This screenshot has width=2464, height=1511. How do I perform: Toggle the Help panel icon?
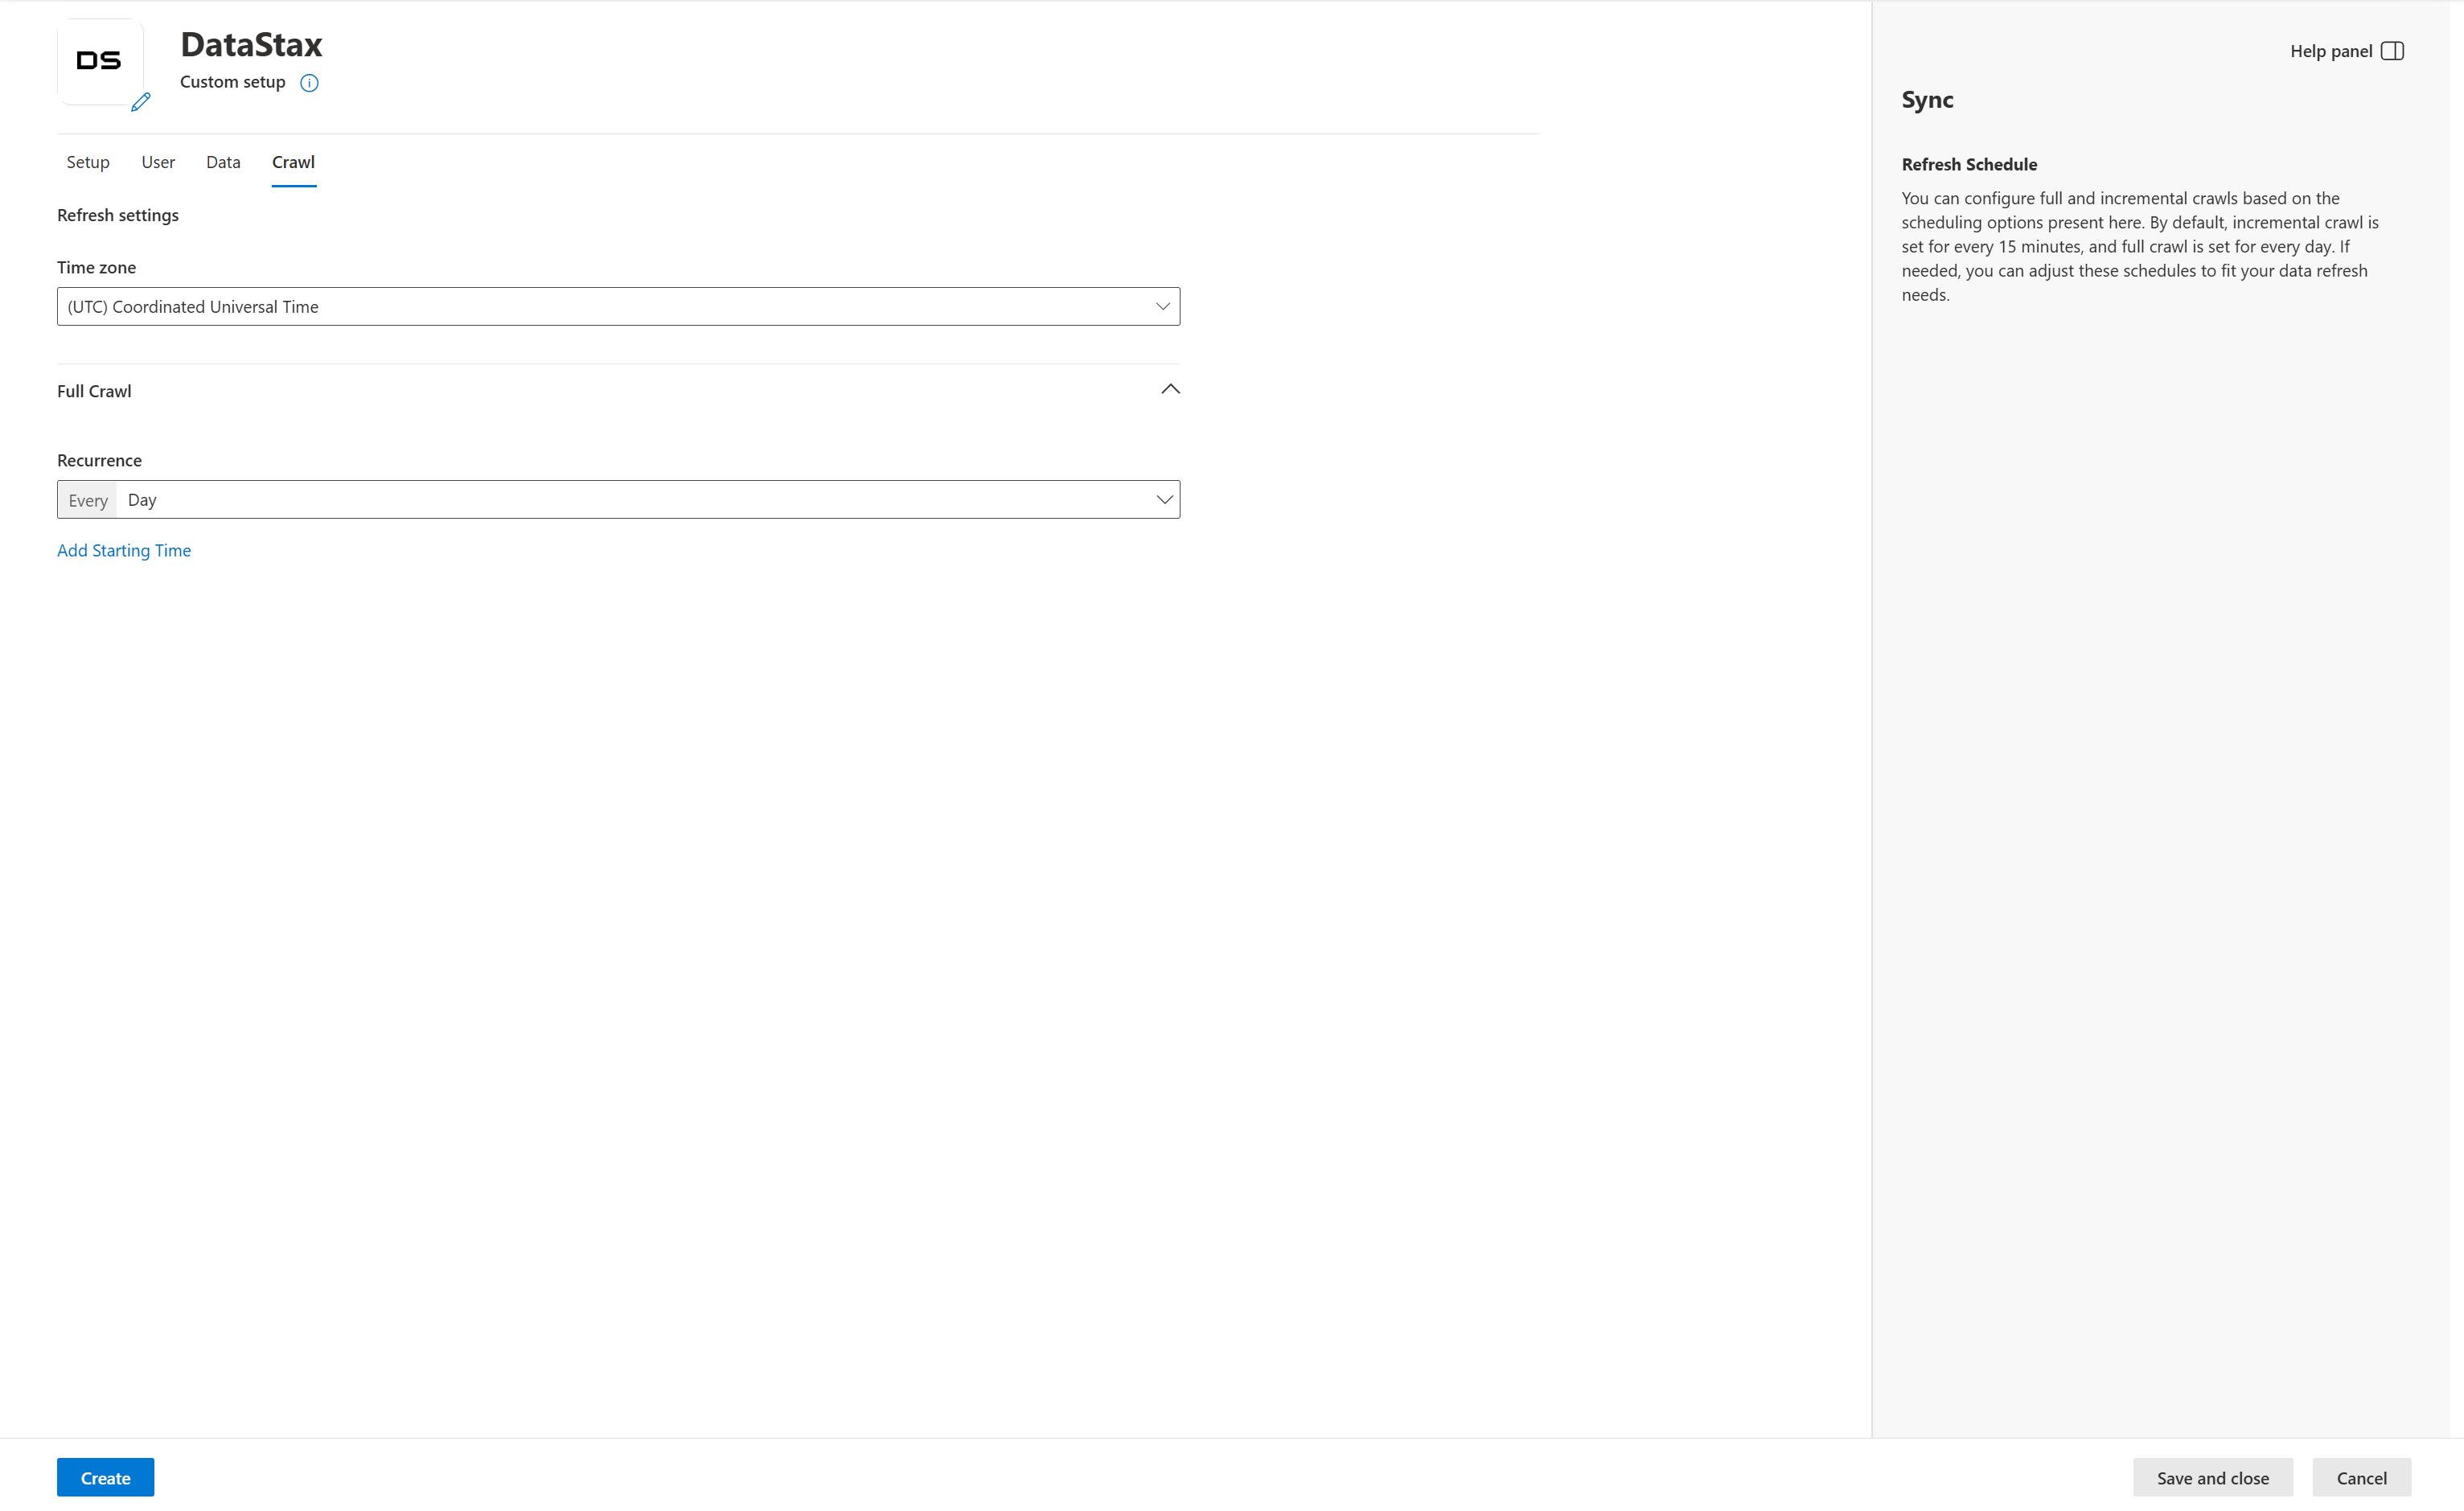(x=2392, y=51)
